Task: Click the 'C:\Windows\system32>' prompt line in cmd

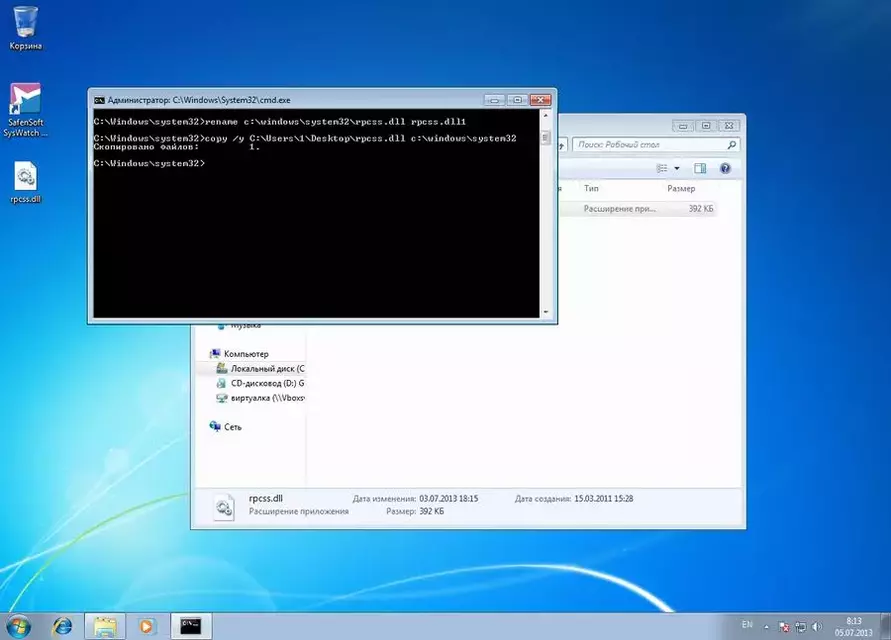Action: 149,163
